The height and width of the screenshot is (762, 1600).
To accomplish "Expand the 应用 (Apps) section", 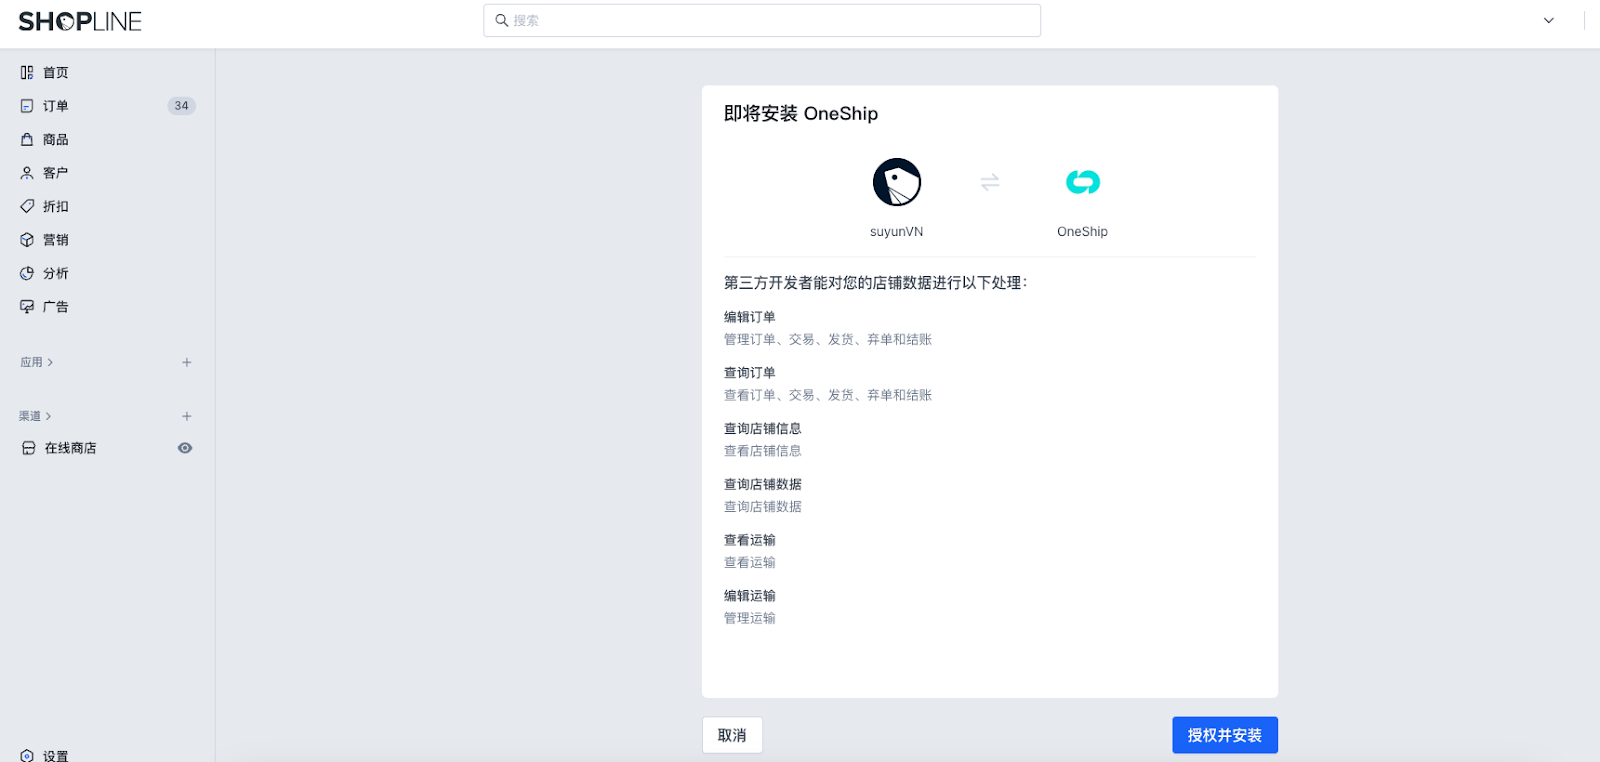I will point(37,362).
